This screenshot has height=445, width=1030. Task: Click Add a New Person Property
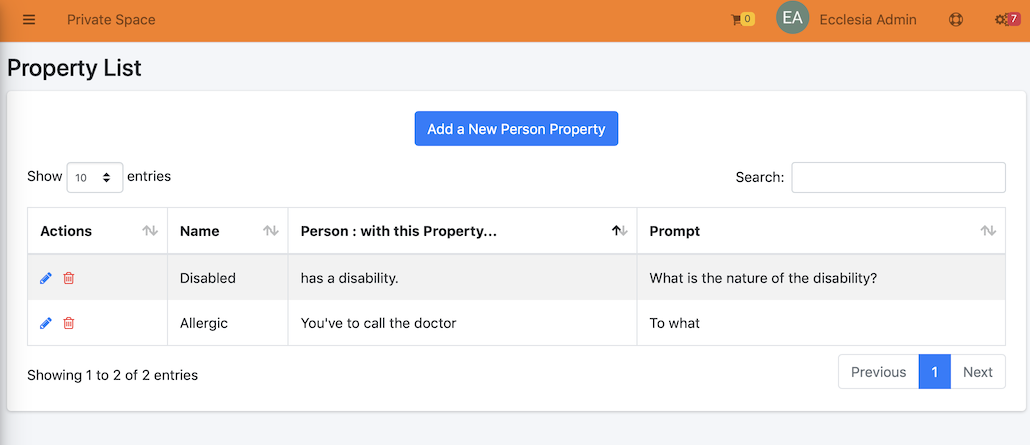pyautogui.click(x=516, y=129)
